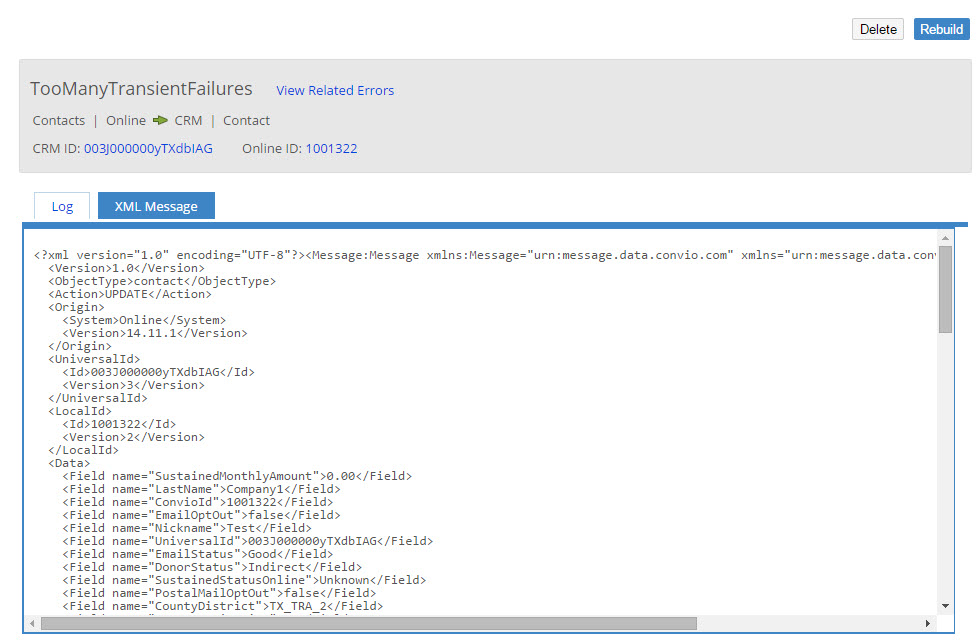Image resolution: width=979 pixels, height=640 pixels.
Task: Click the System Online line
Action: click(144, 320)
